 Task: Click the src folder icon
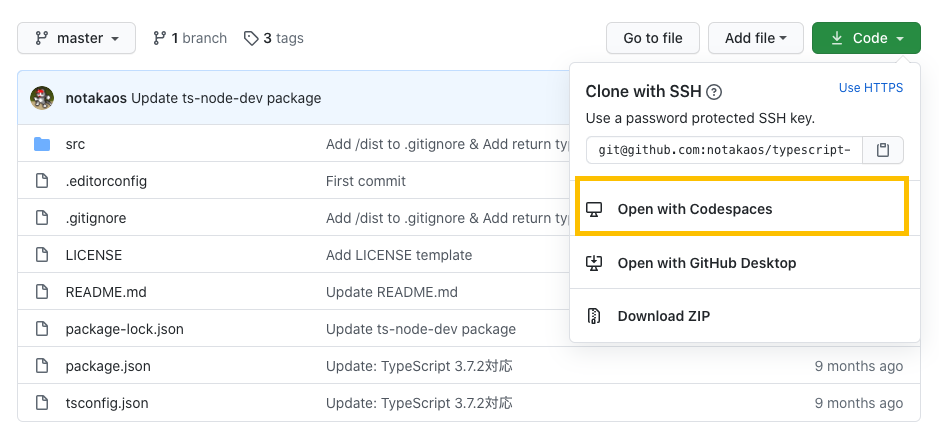click(42, 144)
